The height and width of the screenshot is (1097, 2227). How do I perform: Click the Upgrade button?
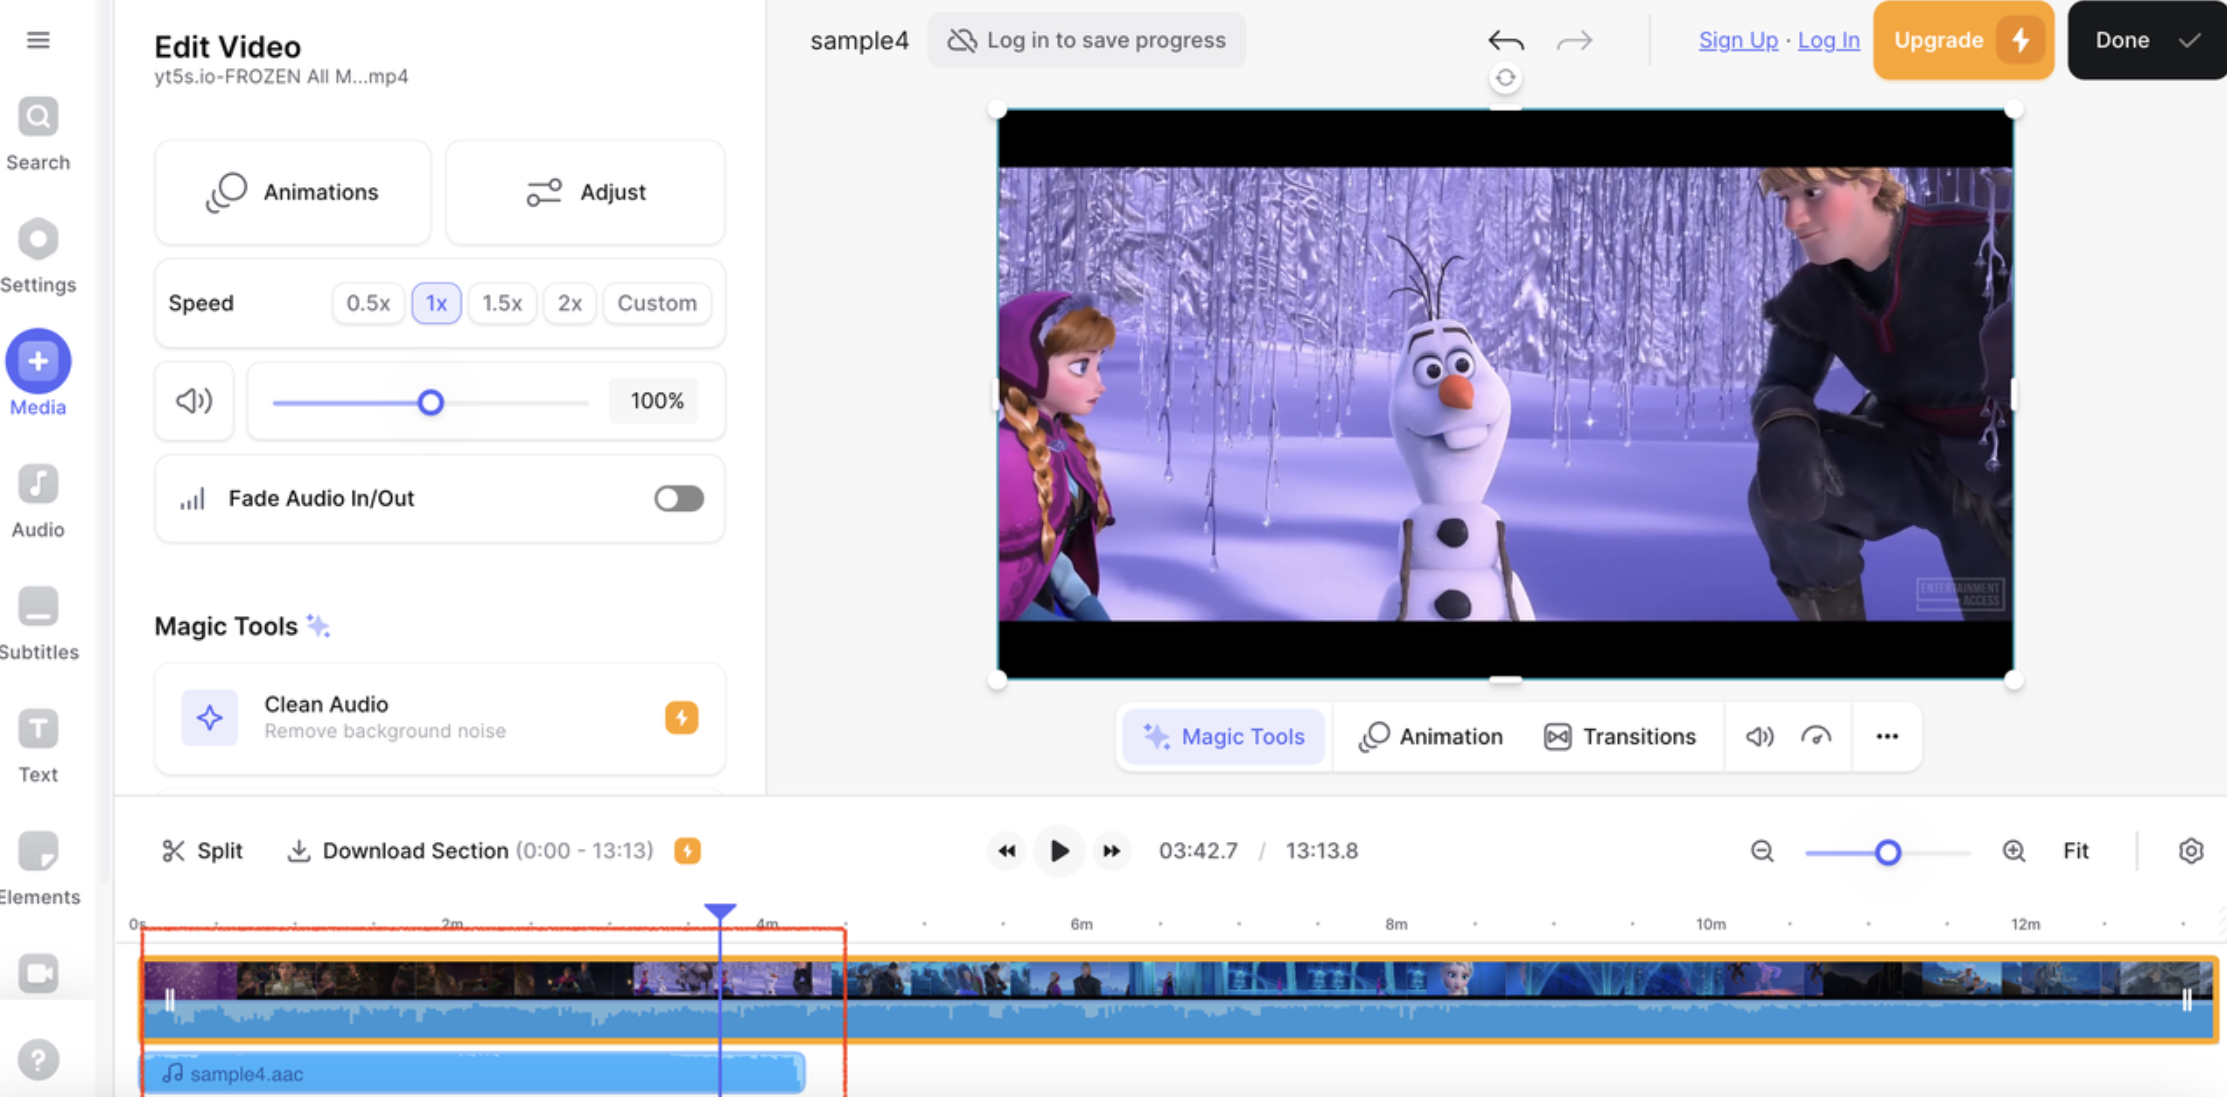click(x=1964, y=40)
